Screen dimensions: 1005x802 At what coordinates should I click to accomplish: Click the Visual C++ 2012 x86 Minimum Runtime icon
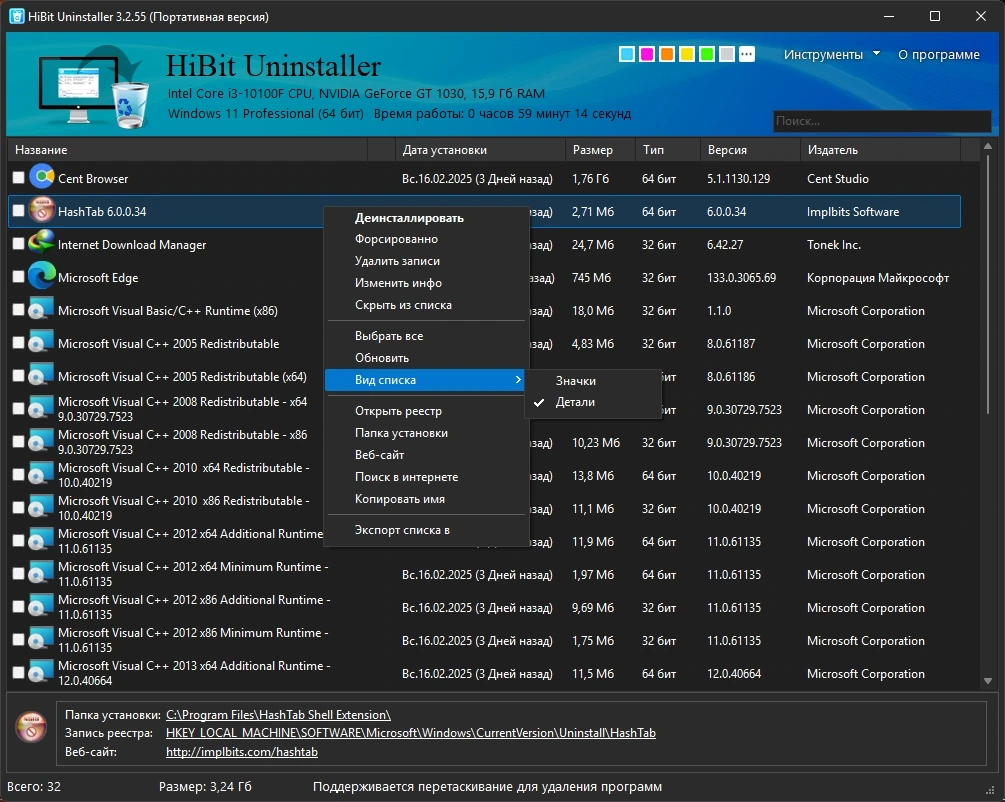point(42,640)
